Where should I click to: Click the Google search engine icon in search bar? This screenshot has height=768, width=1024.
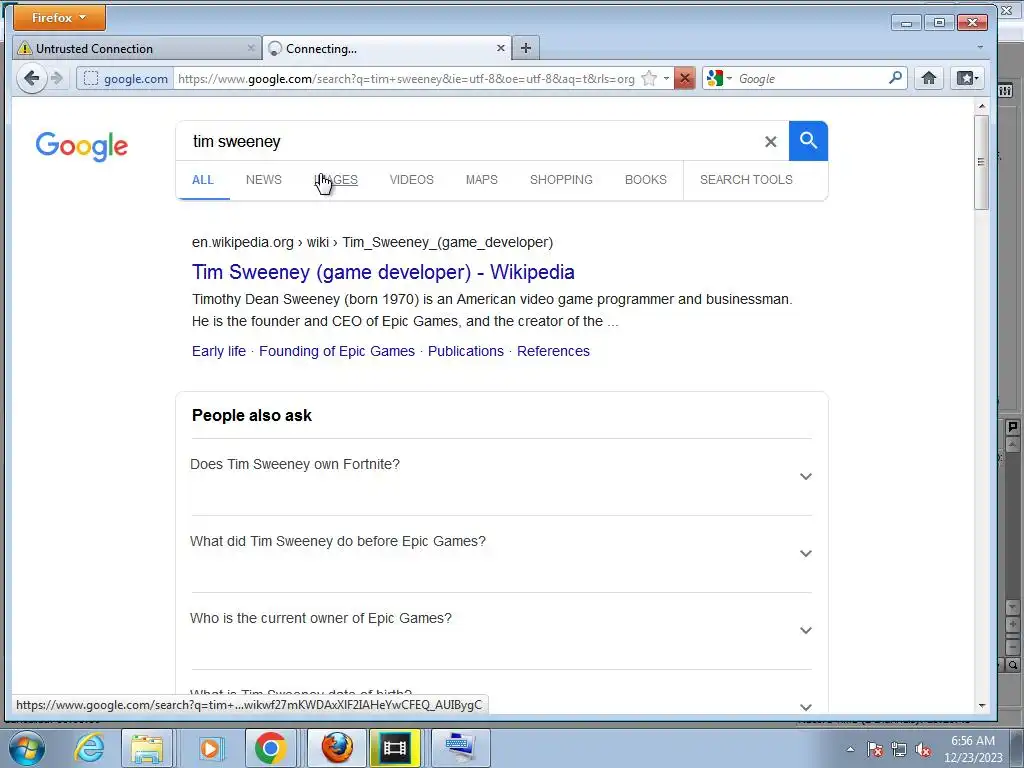[714, 78]
